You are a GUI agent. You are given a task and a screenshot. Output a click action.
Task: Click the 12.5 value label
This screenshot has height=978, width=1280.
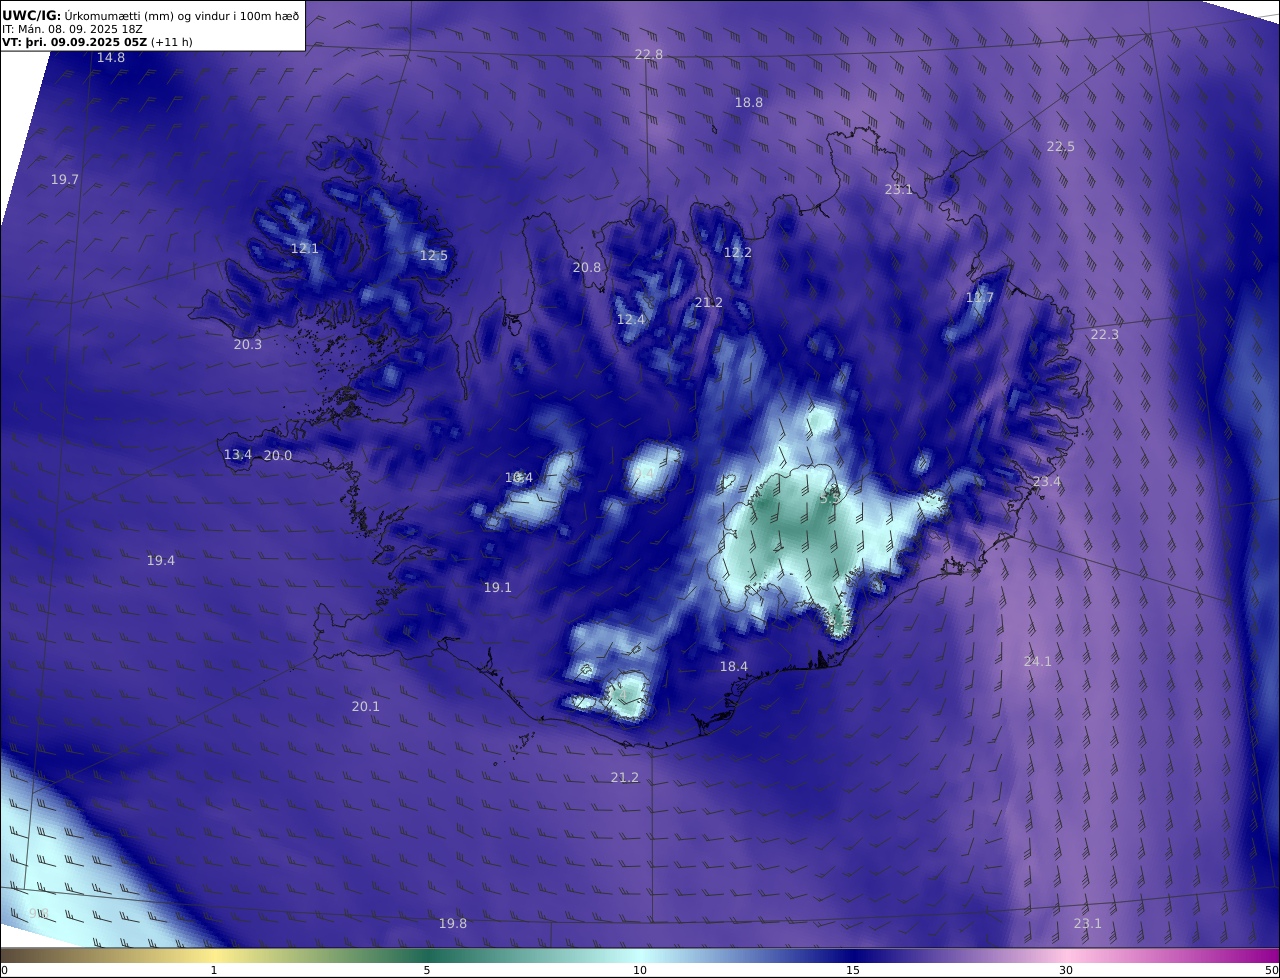coord(434,255)
